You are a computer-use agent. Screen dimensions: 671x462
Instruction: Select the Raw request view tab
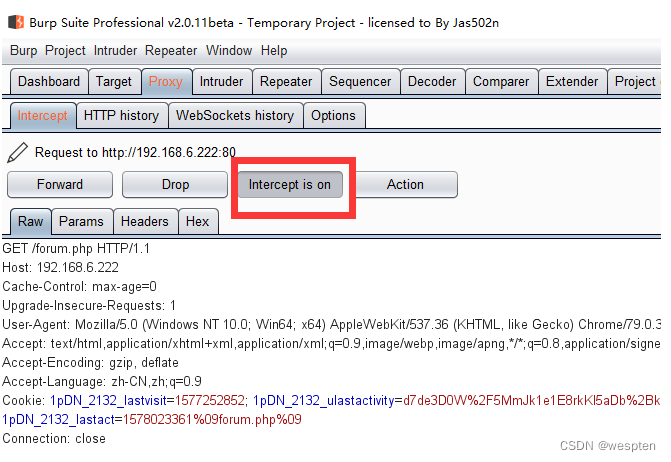tap(31, 222)
